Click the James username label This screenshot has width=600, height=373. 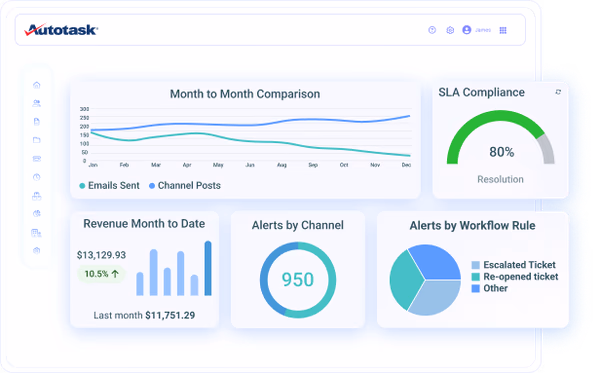tap(483, 30)
